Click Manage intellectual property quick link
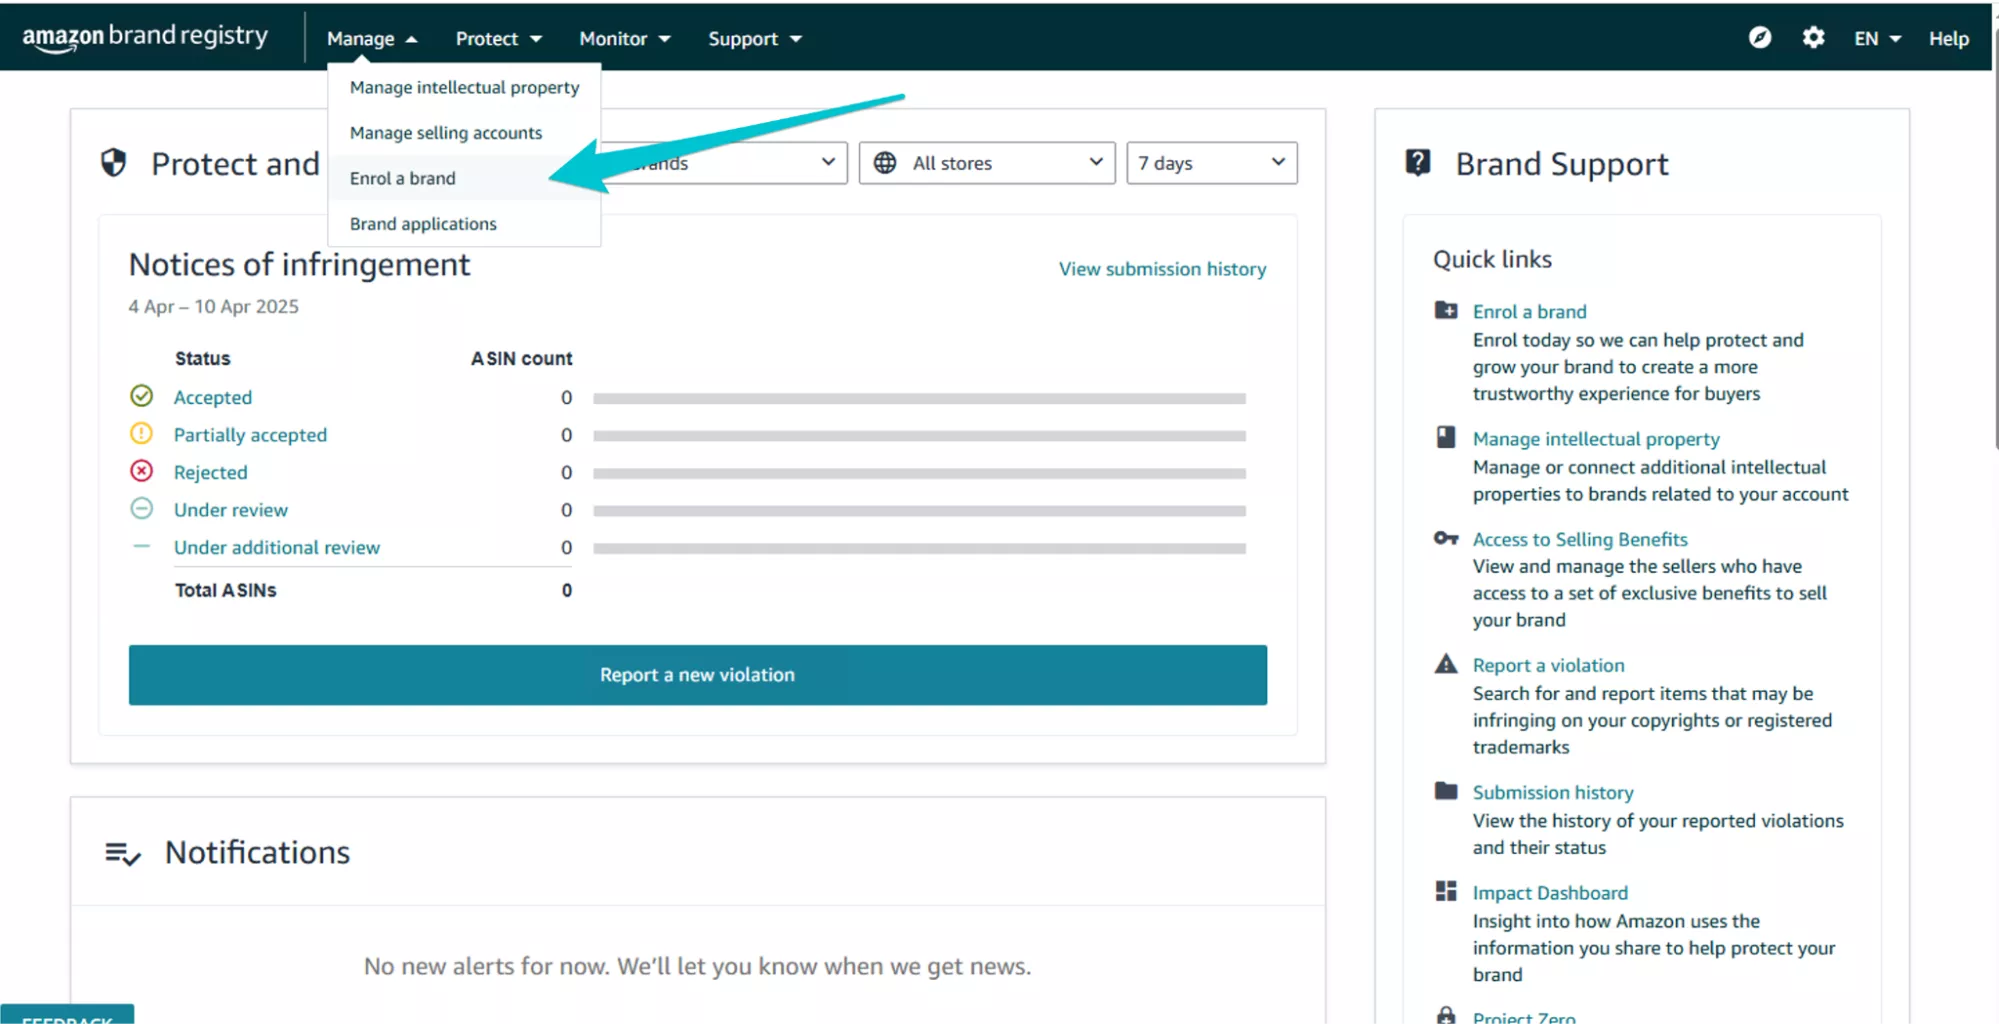Viewport: 1999px width, 1024px height. 1596,439
